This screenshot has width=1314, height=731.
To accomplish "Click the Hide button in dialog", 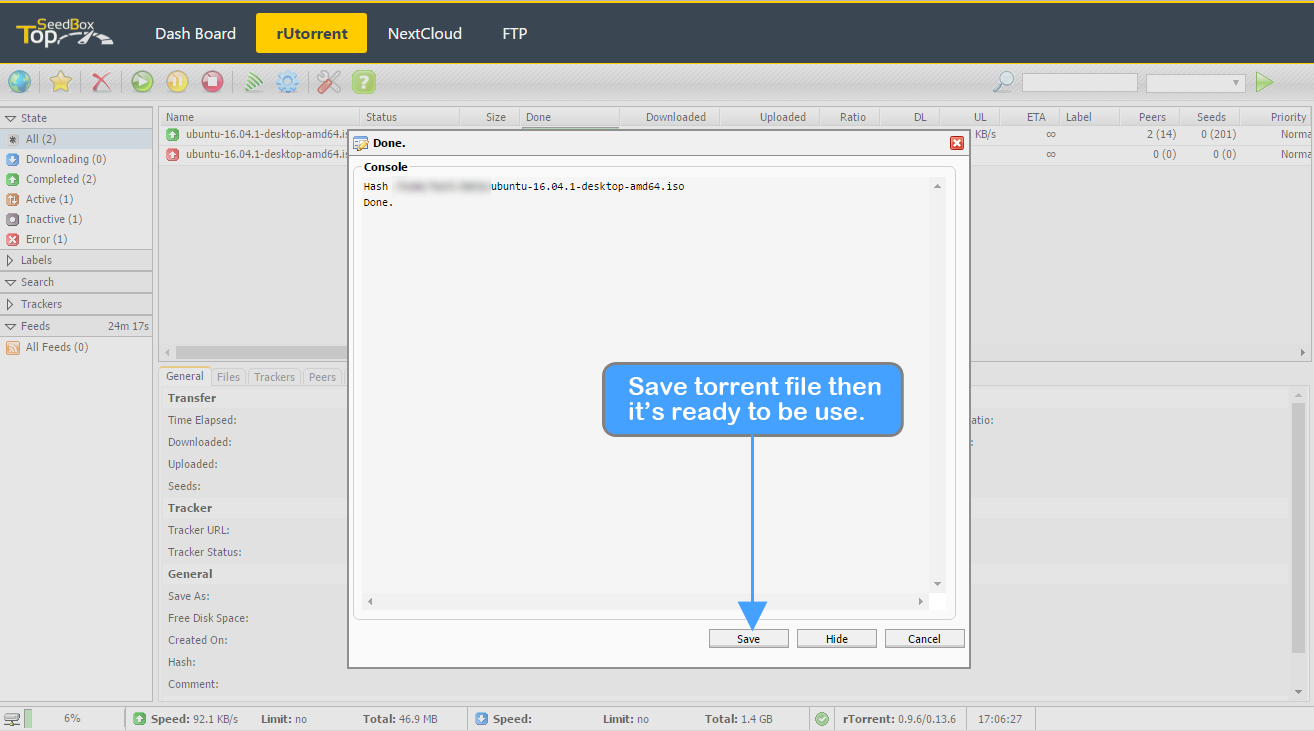I will pos(836,639).
